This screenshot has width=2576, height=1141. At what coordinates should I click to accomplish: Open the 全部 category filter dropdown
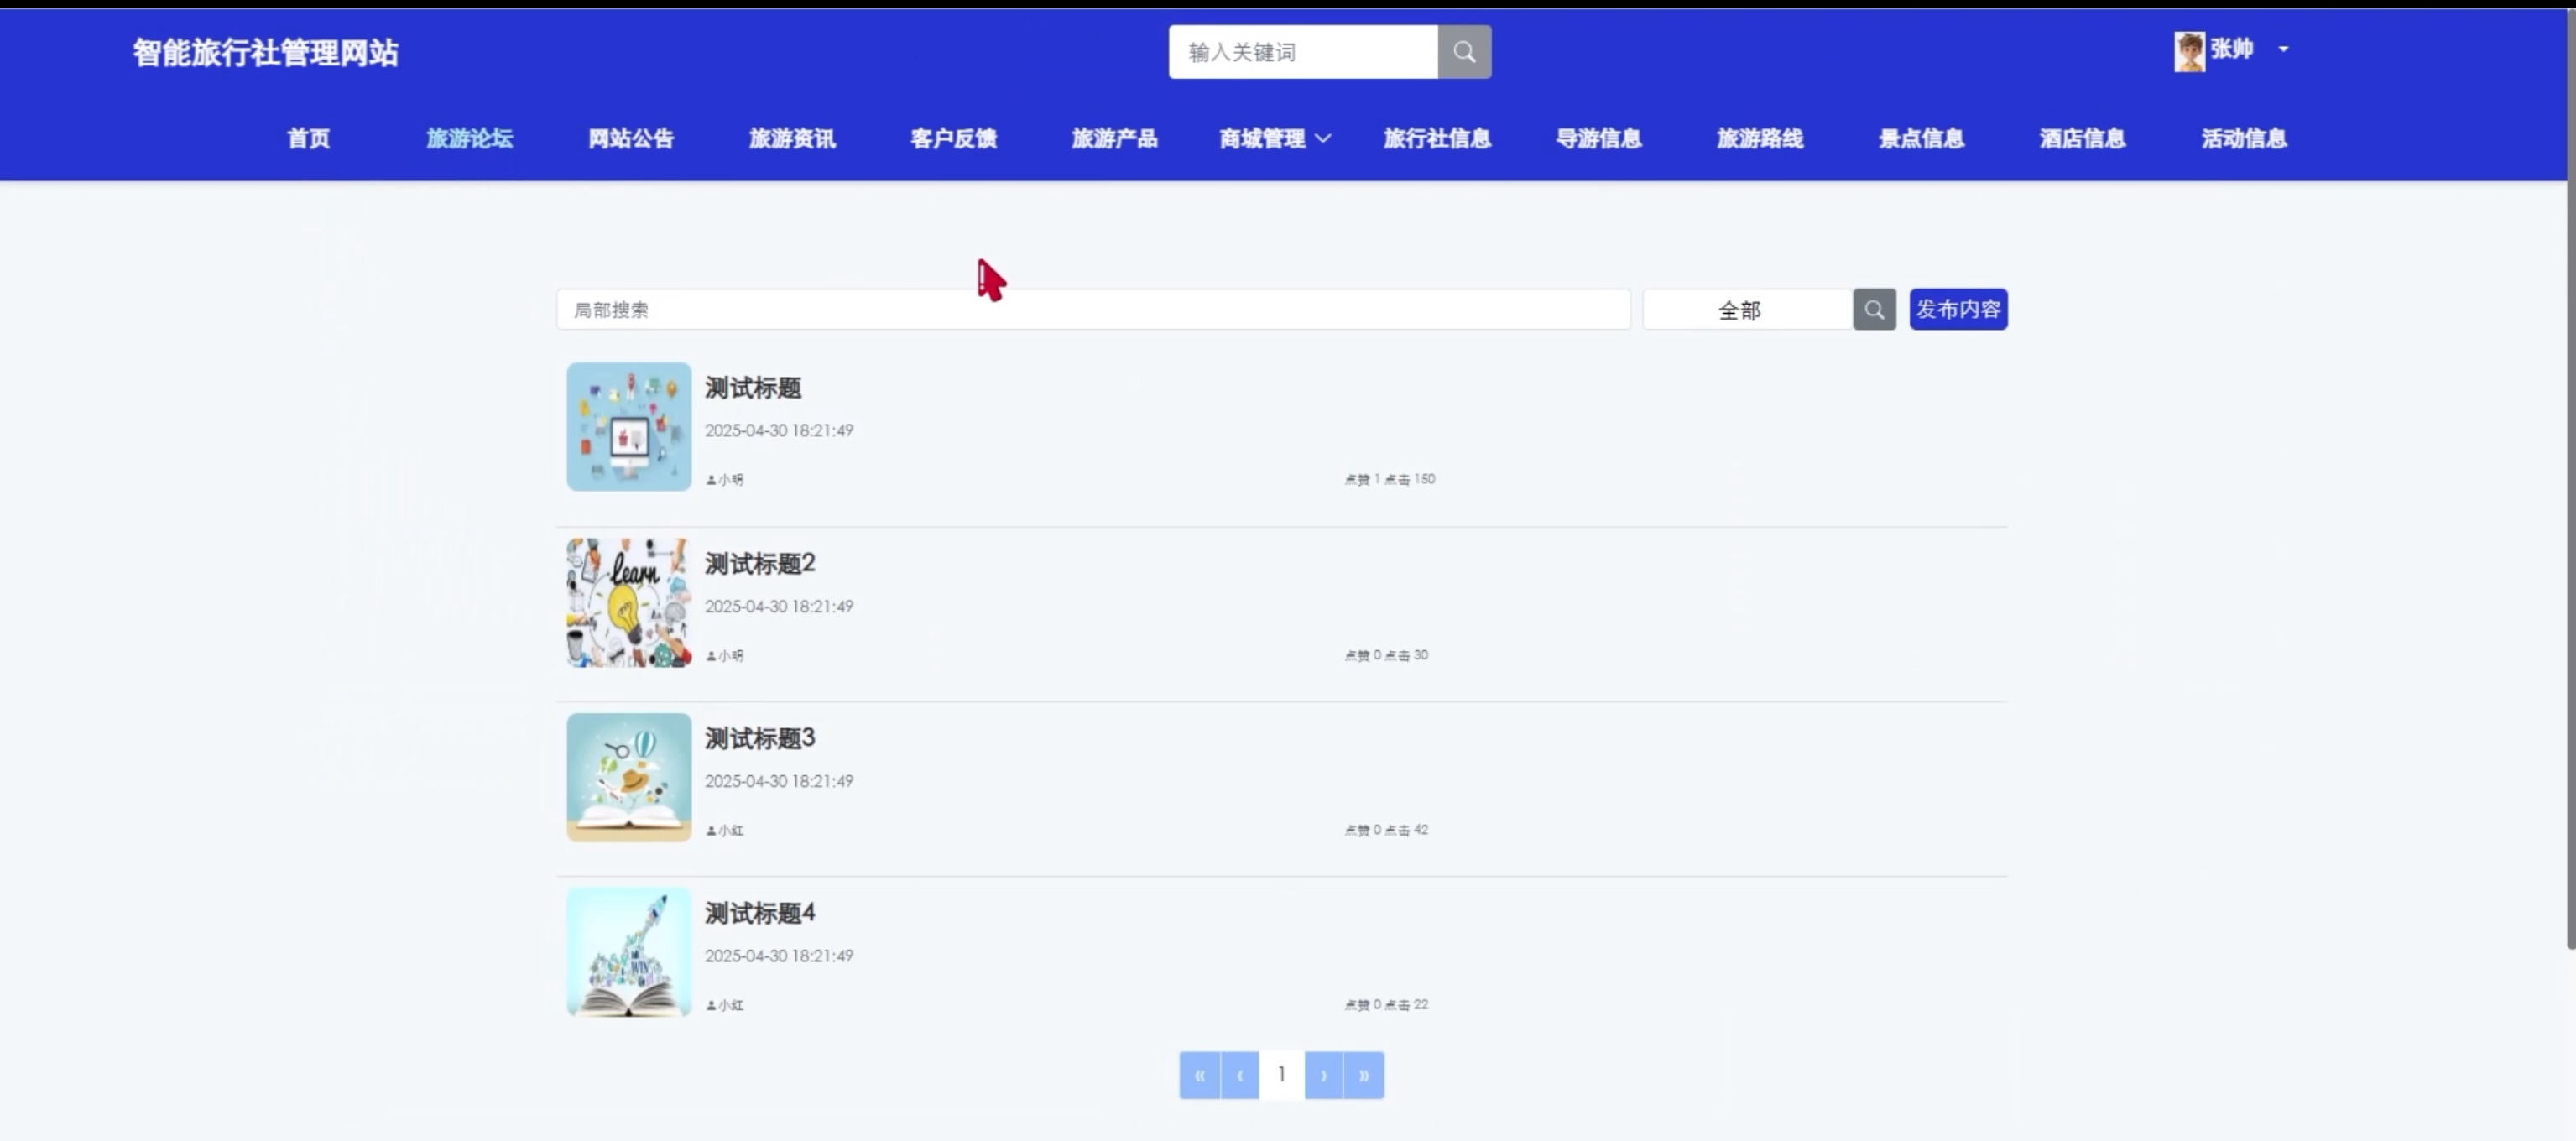(1745, 310)
